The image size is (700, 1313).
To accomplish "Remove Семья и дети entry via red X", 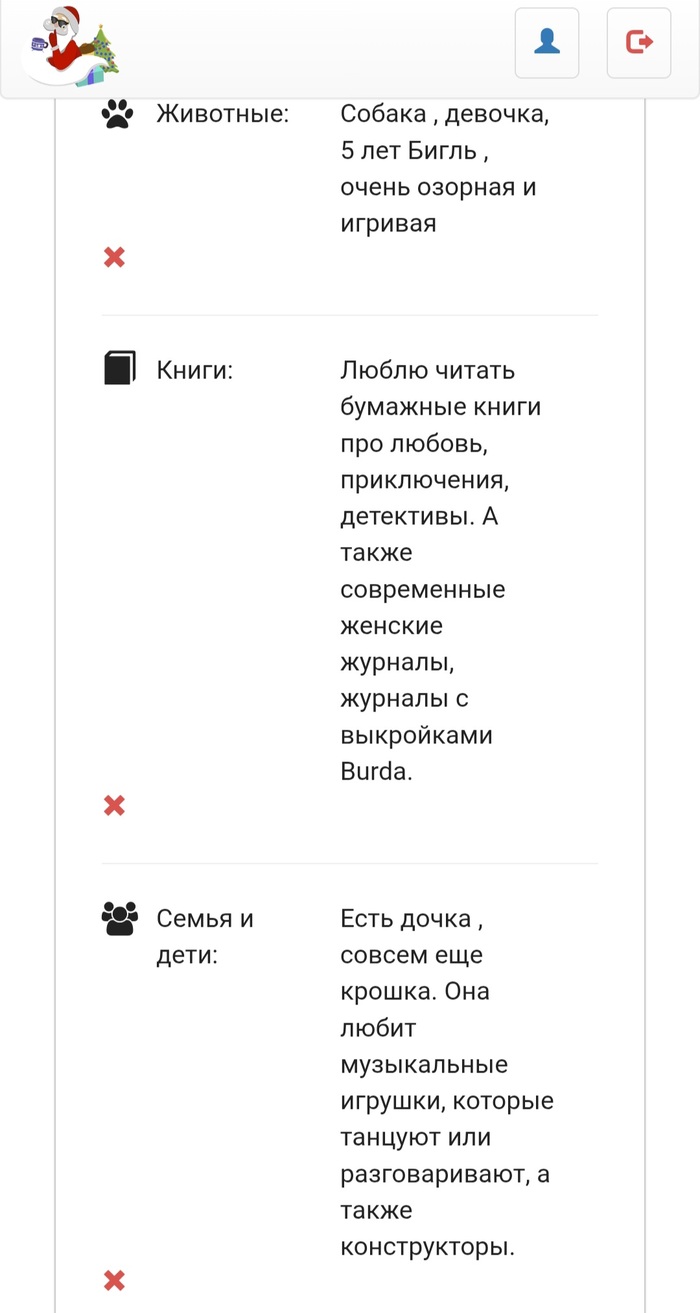I will pos(115,1279).
